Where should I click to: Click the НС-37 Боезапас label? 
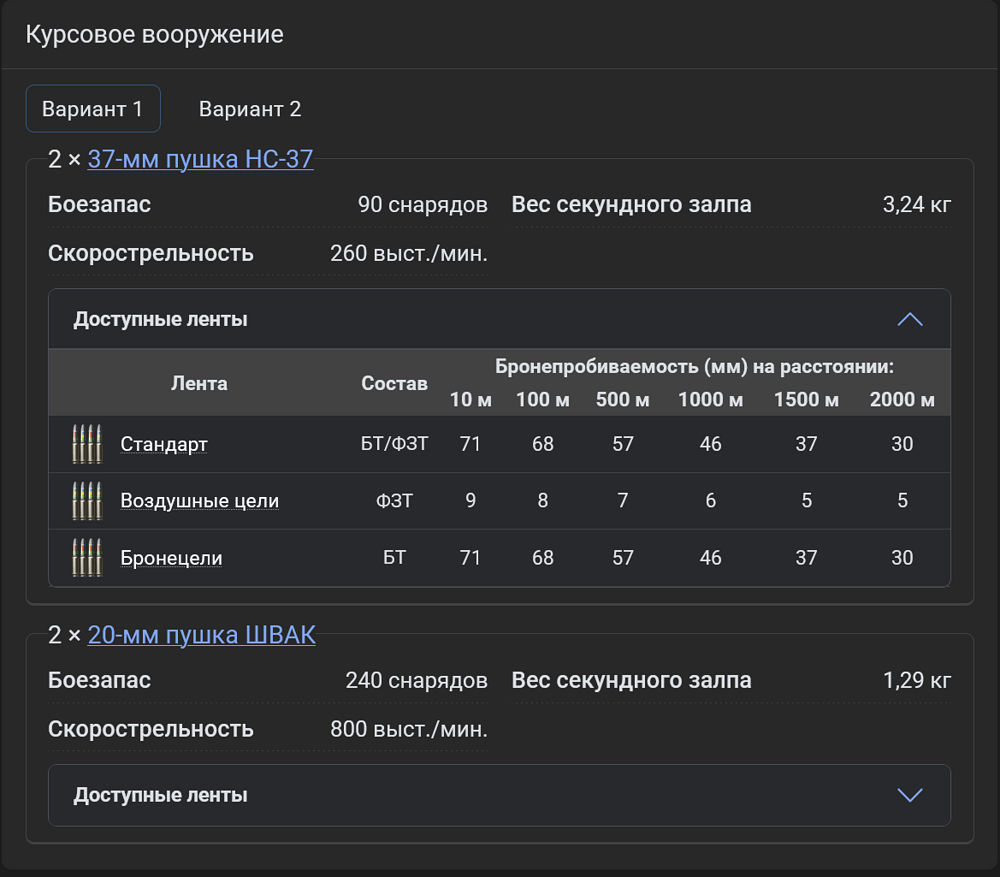[99, 205]
